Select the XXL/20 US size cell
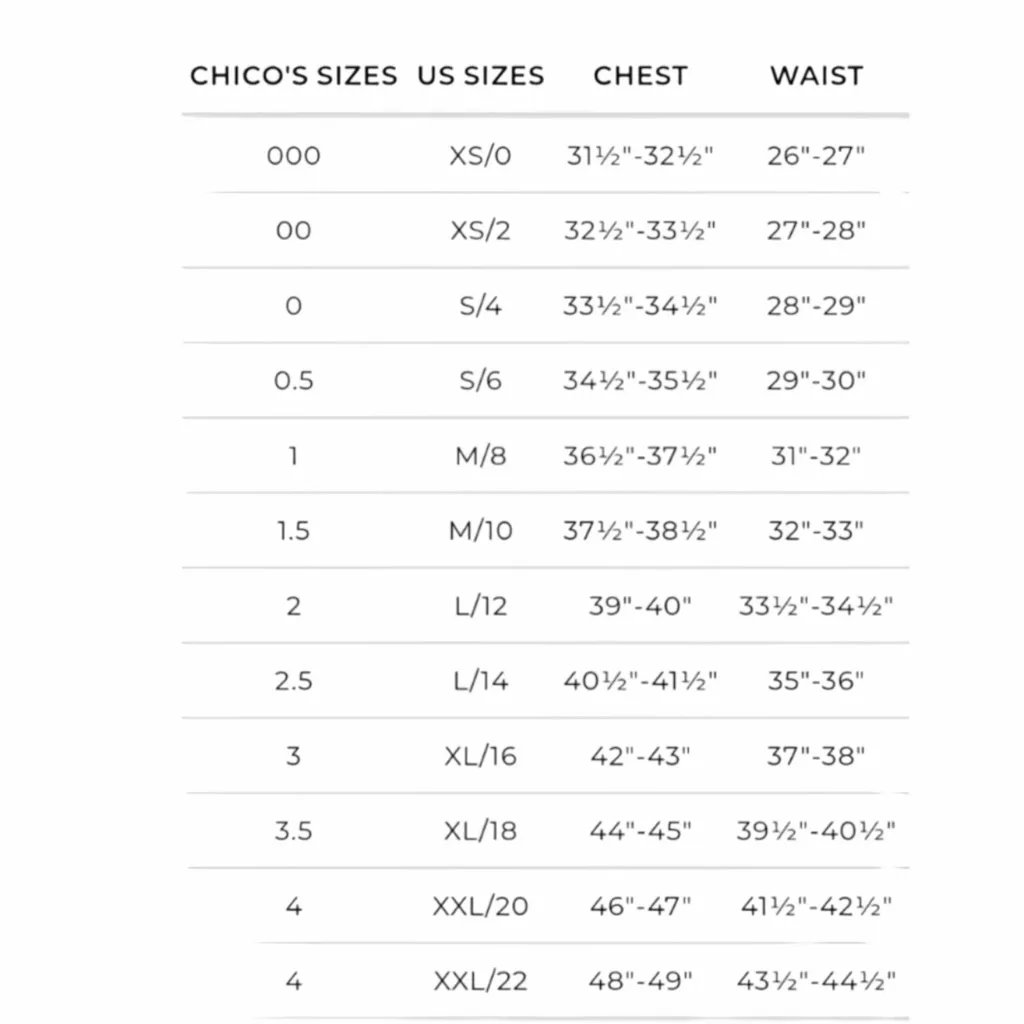This screenshot has height=1024, width=1024. pyautogui.click(x=480, y=906)
